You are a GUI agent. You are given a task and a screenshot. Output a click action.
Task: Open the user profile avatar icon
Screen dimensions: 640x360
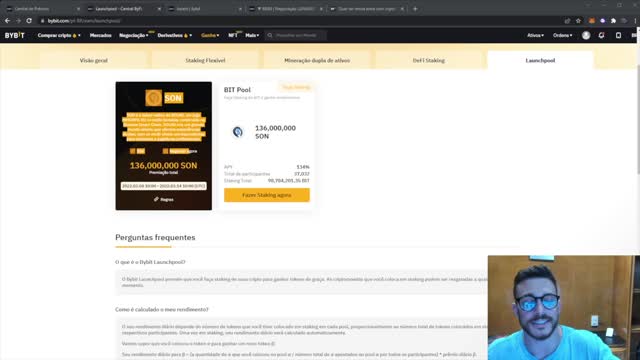click(586, 36)
